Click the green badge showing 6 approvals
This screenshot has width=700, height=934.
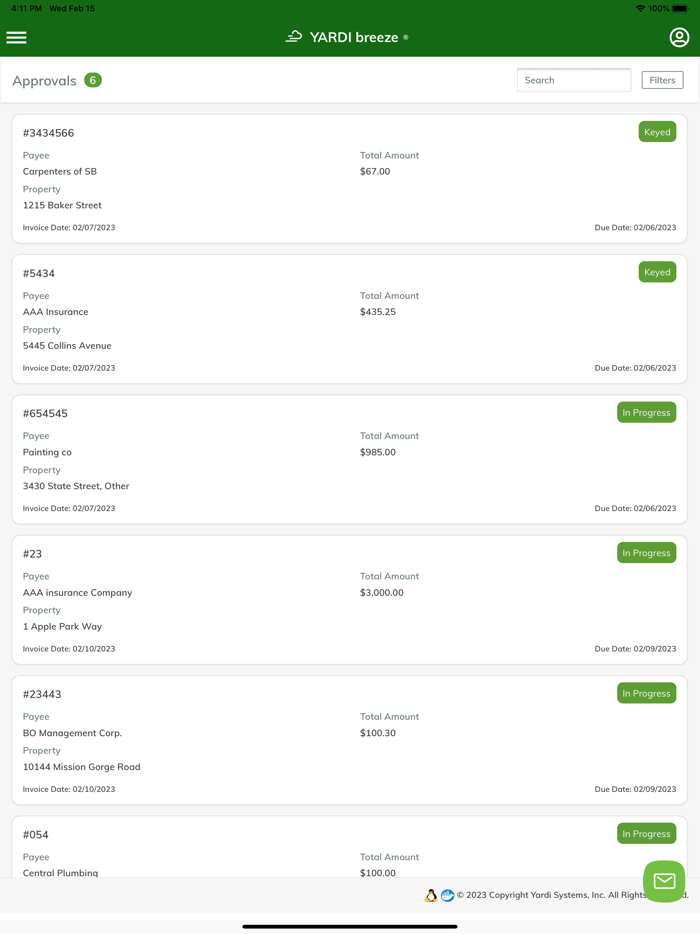point(92,79)
